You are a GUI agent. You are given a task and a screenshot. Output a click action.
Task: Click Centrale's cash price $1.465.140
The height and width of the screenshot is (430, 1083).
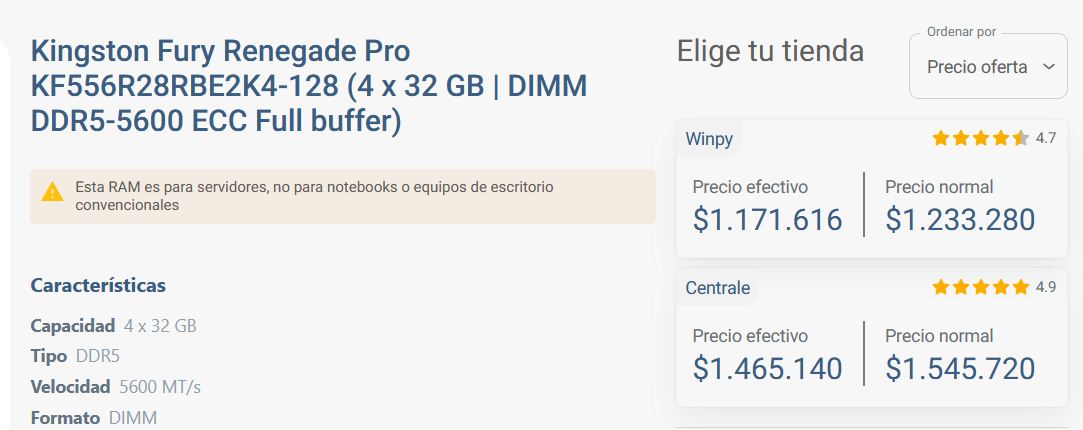(x=767, y=369)
